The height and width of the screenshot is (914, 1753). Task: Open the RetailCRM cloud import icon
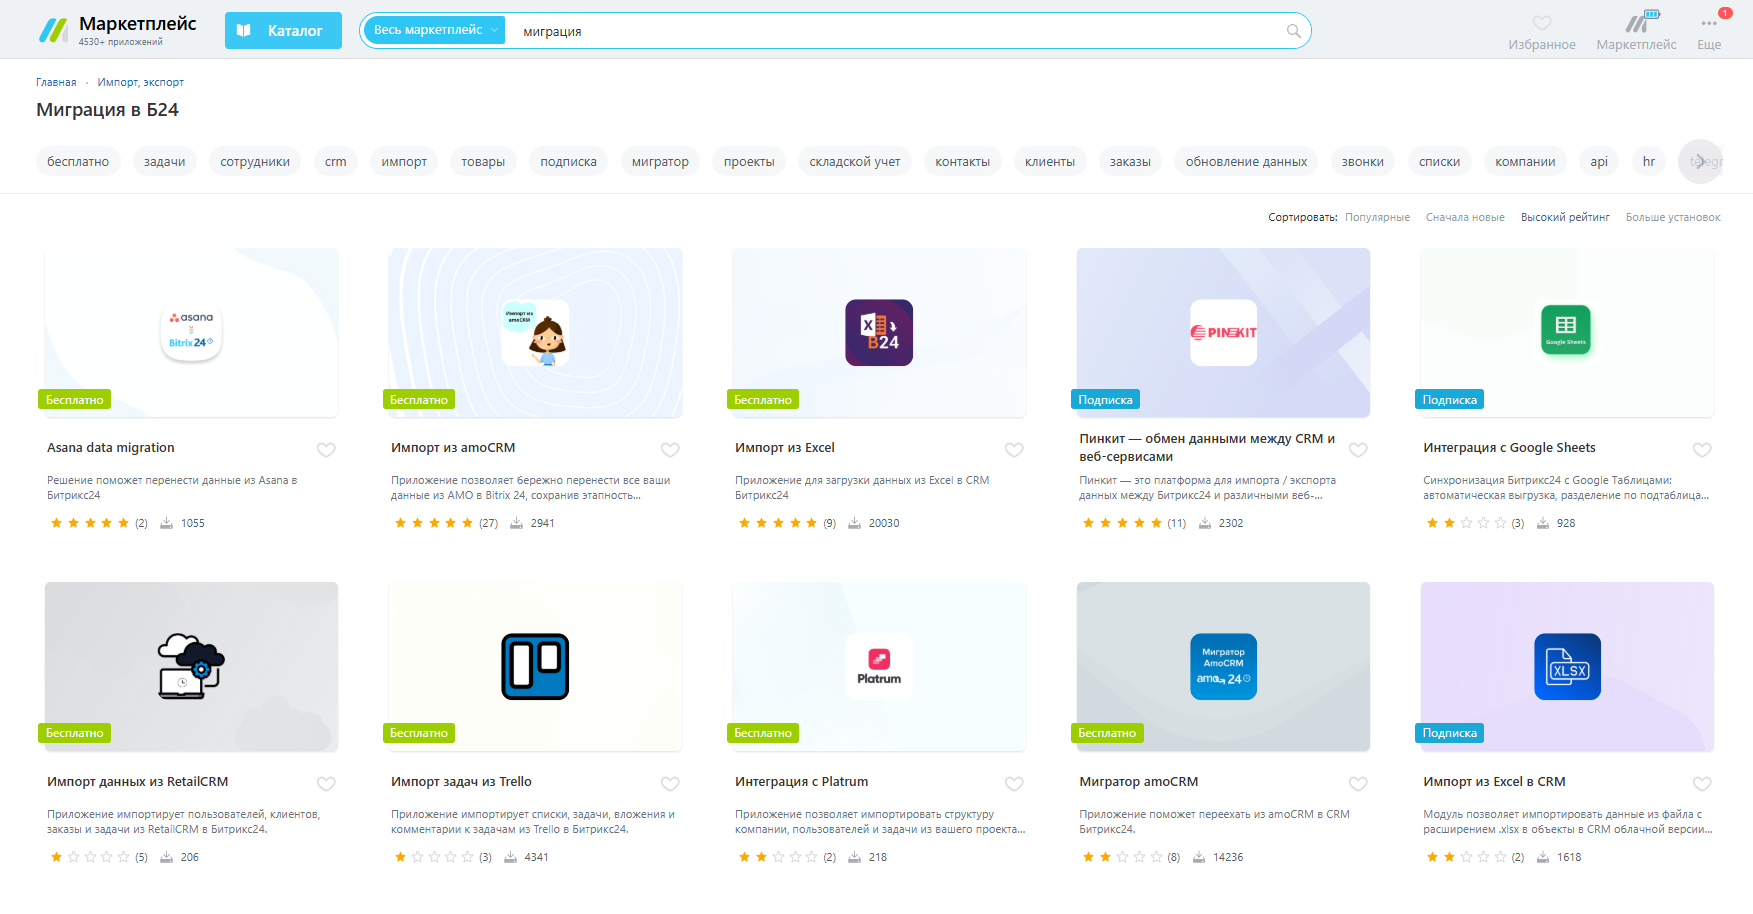191,666
